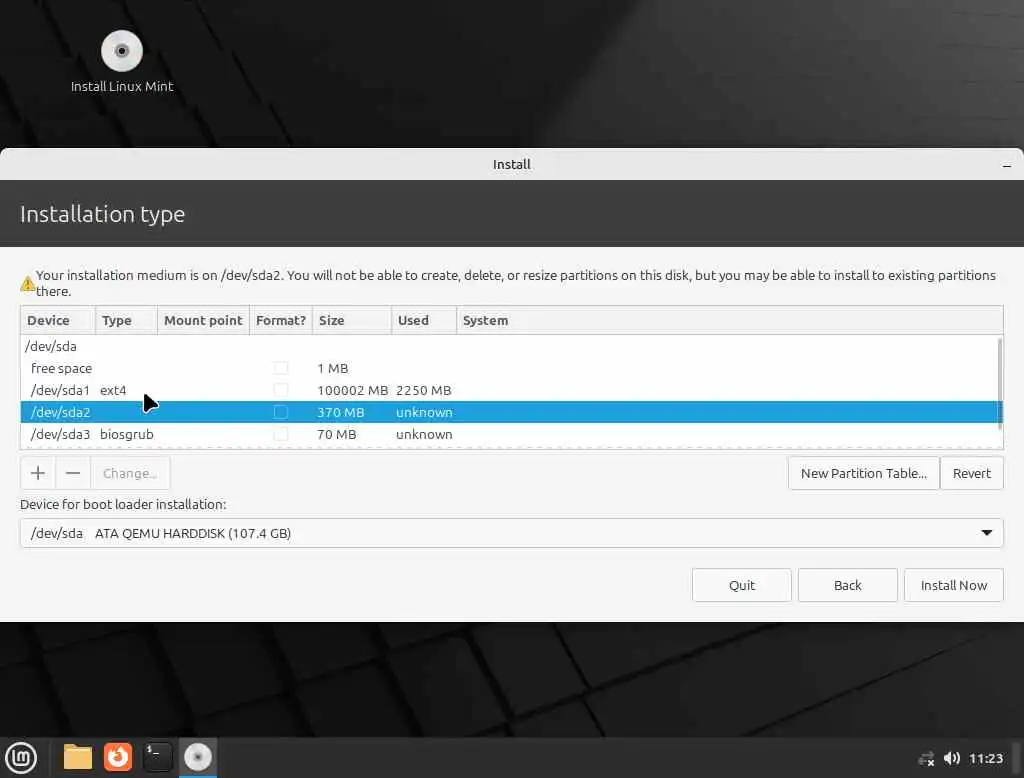Select the /dev/sda2 partition row
This screenshot has height=778, width=1024.
tap(509, 412)
